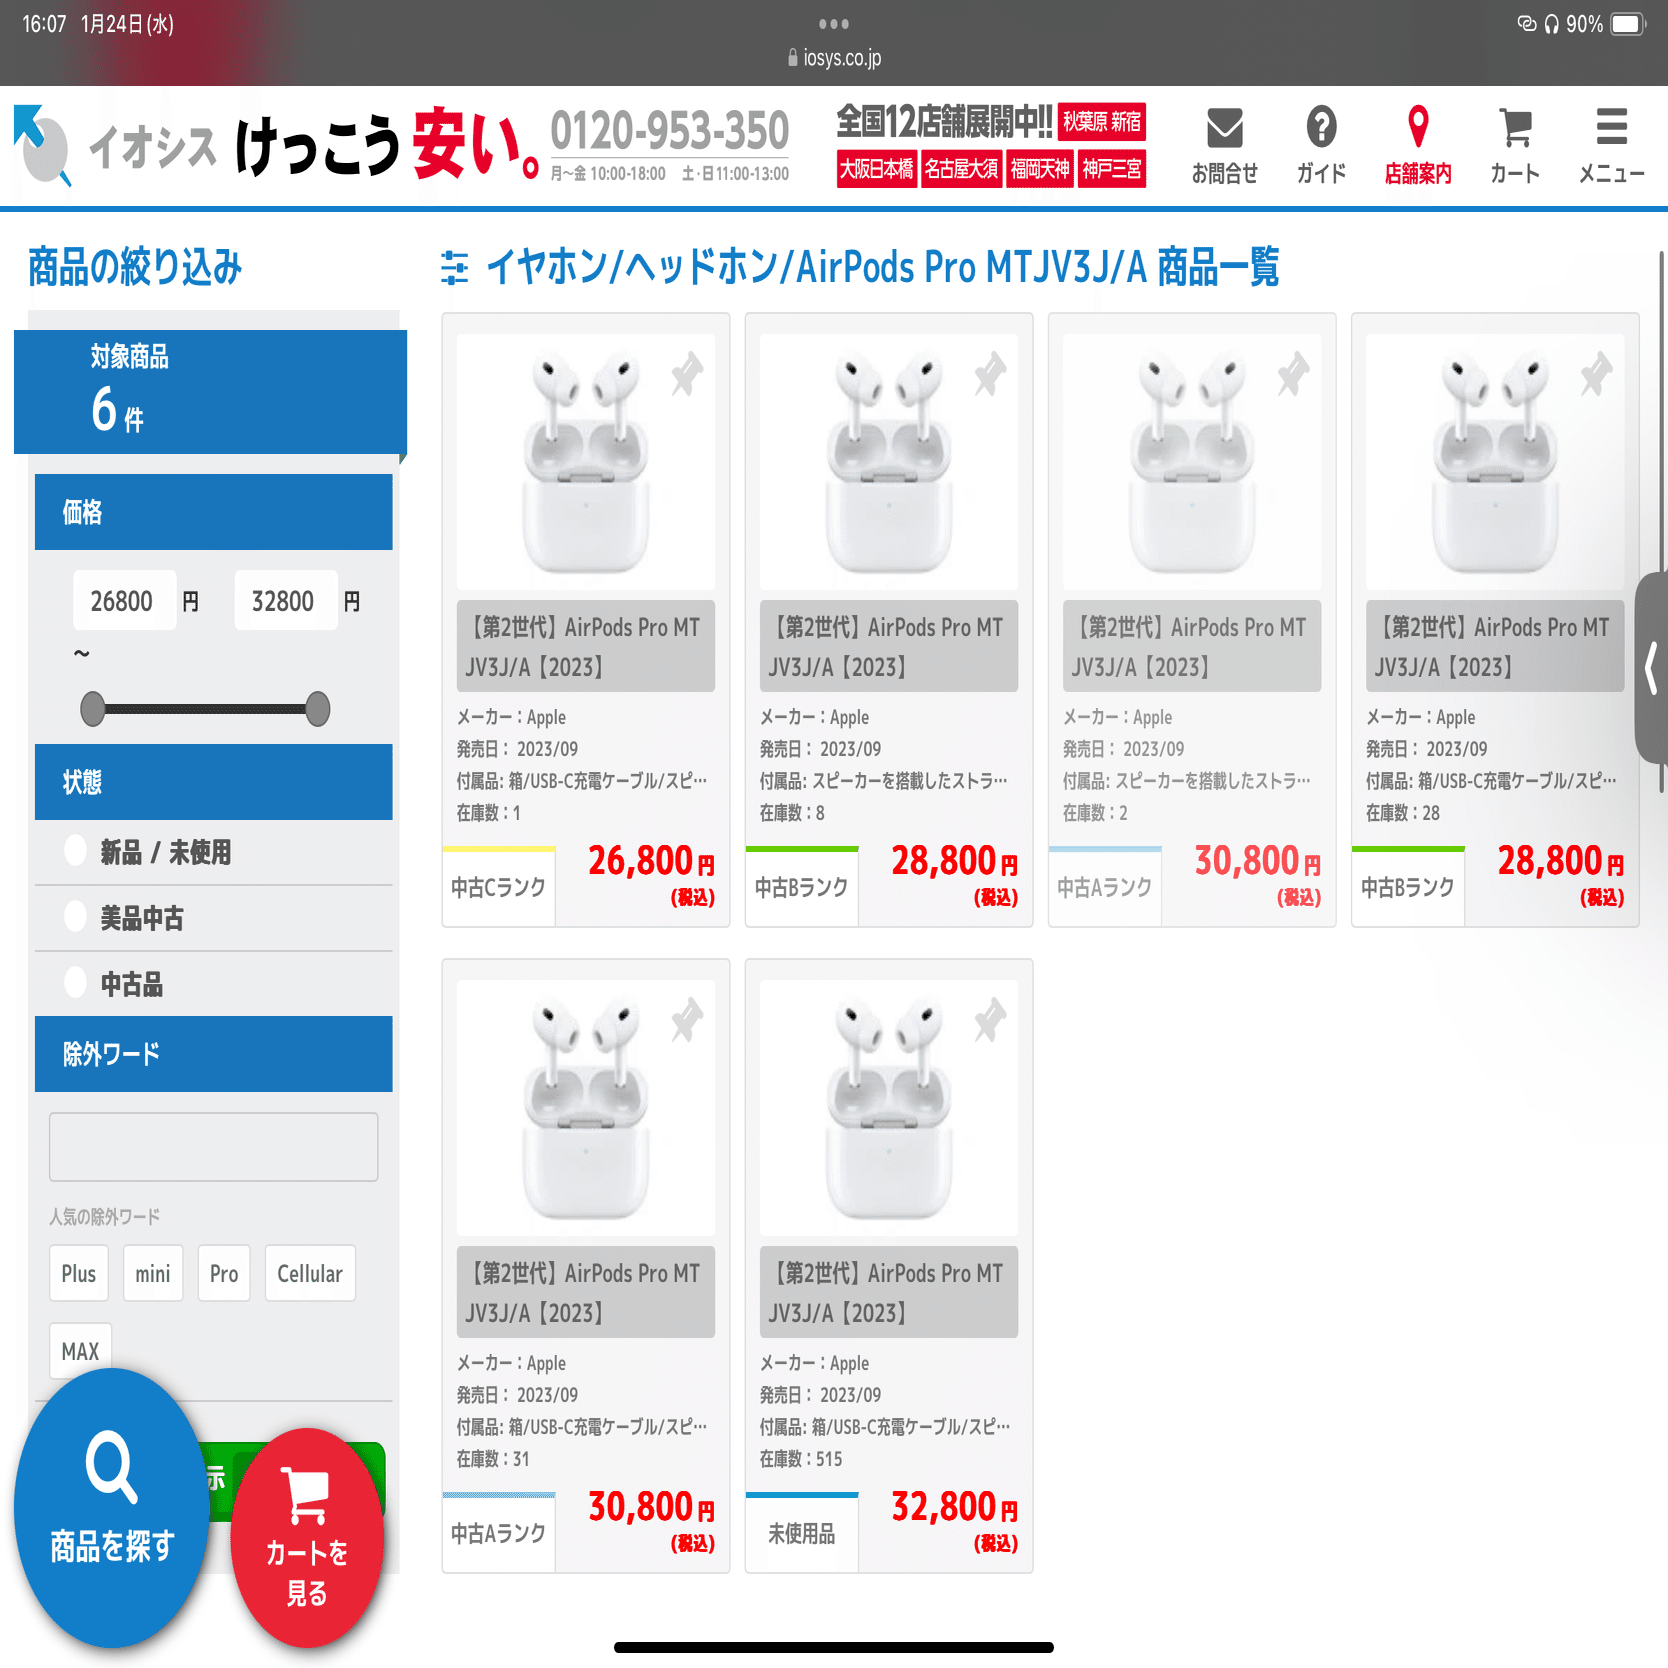Open the 大阪日本橋 store link
The width and height of the screenshot is (1668, 1668).
click(x=876, y=168)
